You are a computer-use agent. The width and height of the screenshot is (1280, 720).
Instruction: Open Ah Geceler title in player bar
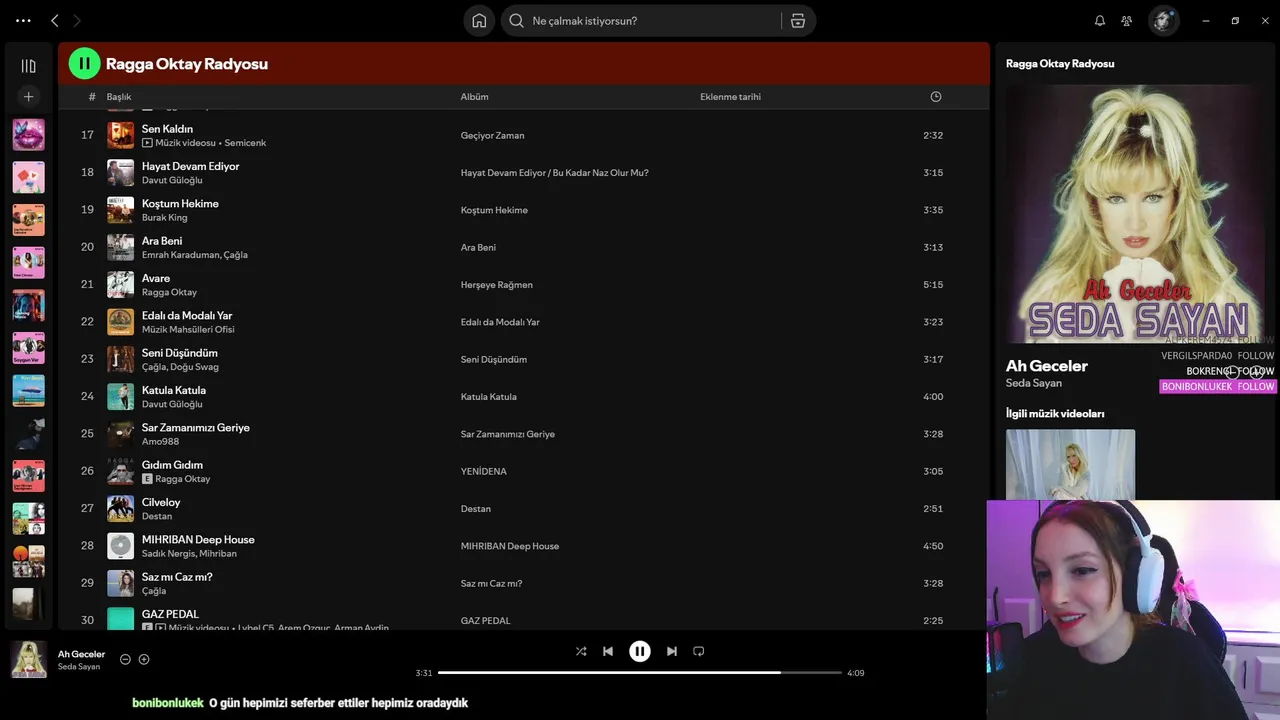[x=81, y=654]
